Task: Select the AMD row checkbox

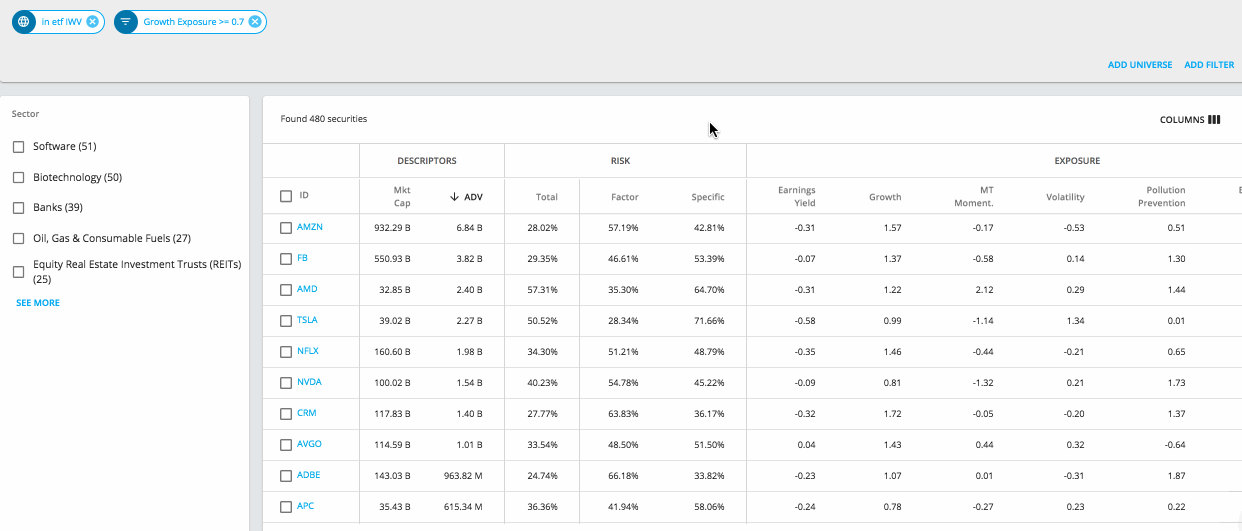Action: click(x=286, y=290)
